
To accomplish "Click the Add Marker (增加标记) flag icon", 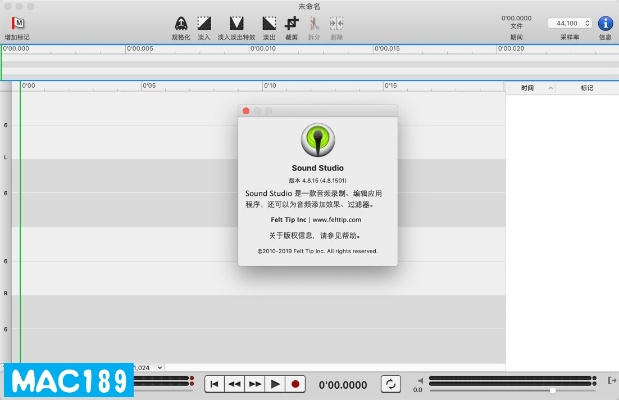I will tap(17, 23).
